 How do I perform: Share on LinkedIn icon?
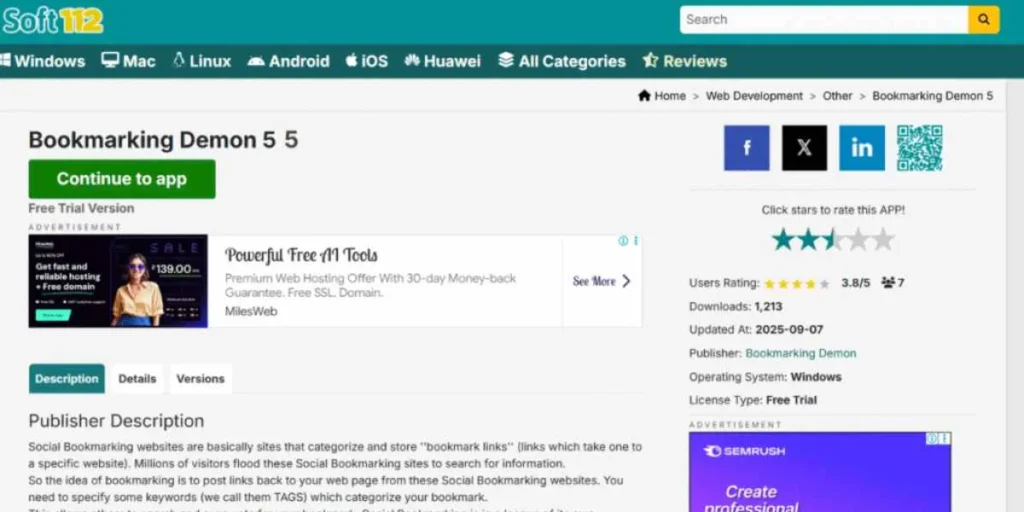(861, 148)
